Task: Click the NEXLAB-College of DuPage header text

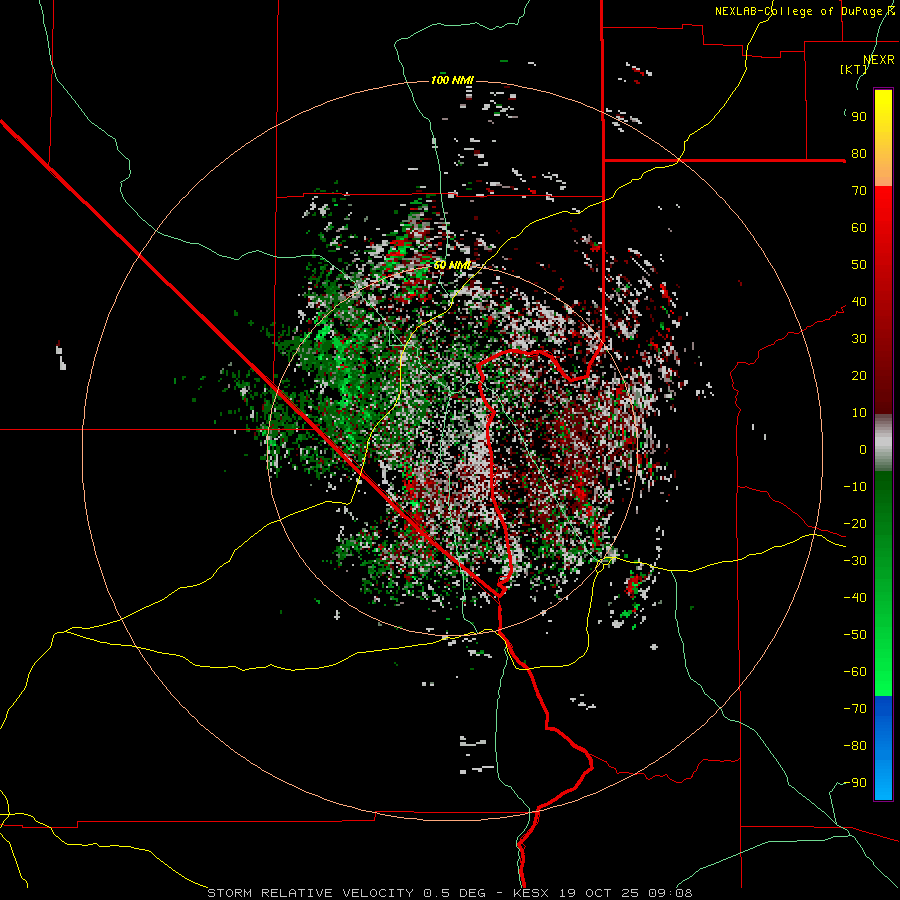Action: pos(804,11)
